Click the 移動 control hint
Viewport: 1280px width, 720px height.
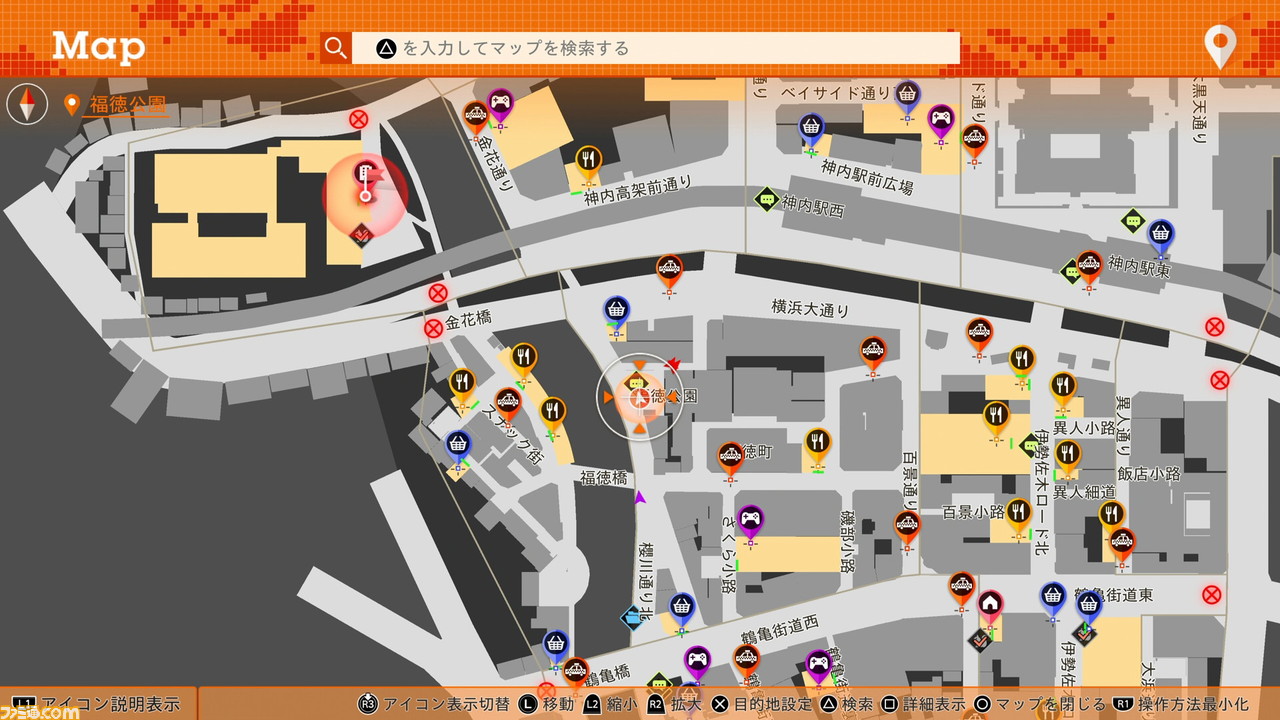click(x=545, y=704)
